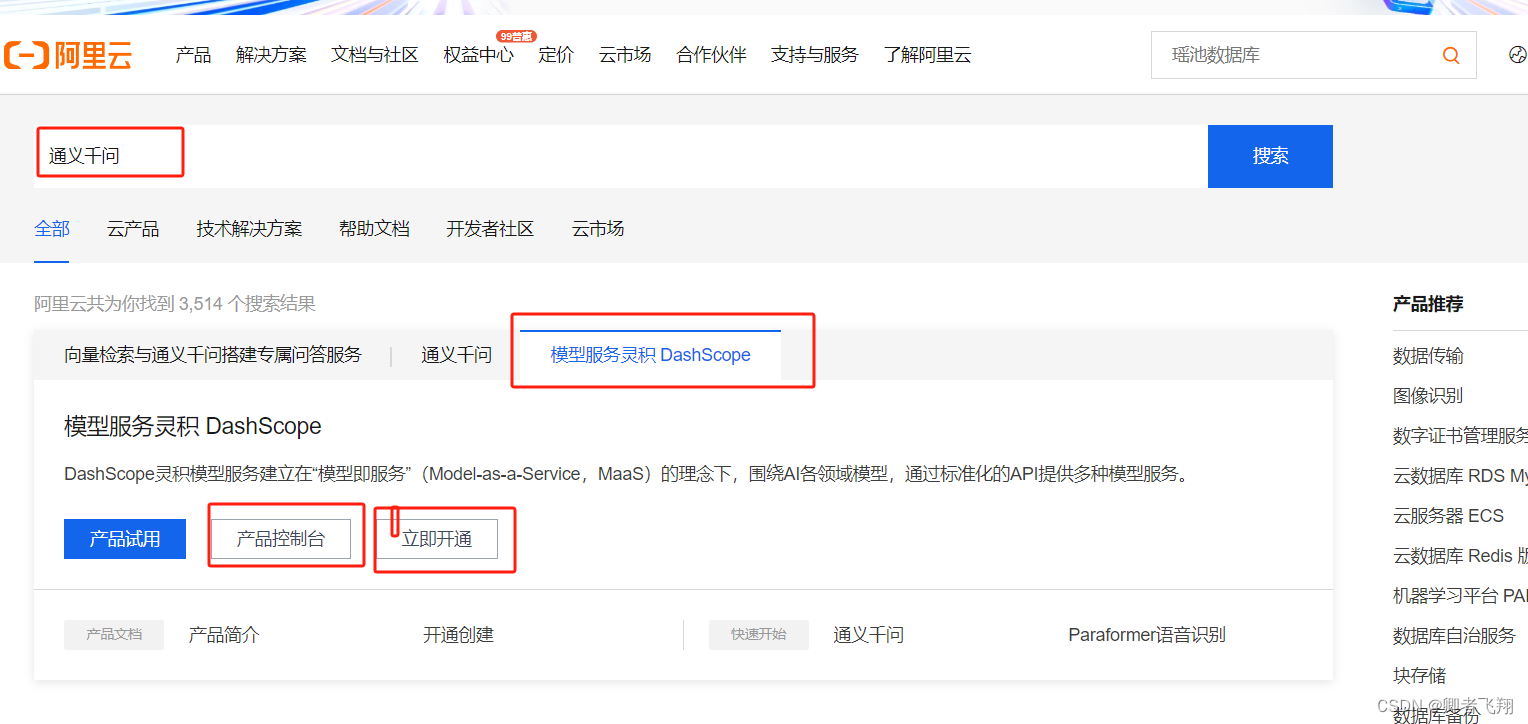Click the Aliyun logo
Image resolution: width=1528 pixels, height=724 pixels.
(x=68, y=55)
